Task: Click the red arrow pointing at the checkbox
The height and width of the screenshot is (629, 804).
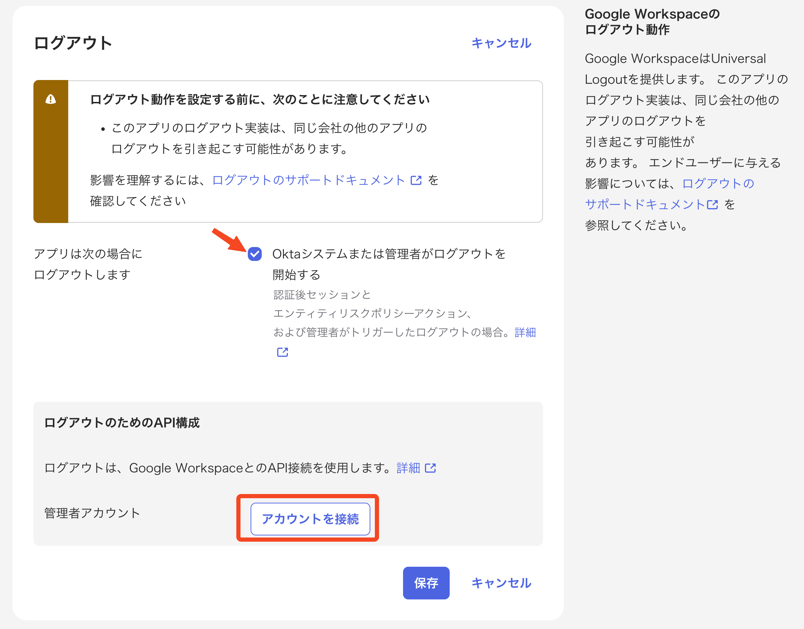Action: (x=227, y=240)
